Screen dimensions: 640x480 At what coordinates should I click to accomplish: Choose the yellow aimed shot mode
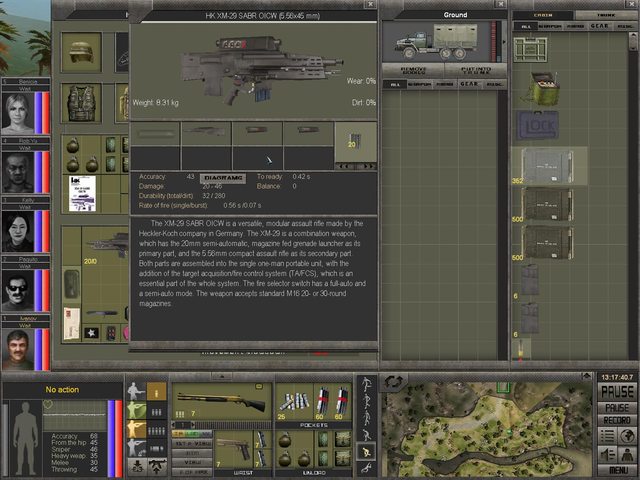tap(136, 429)
